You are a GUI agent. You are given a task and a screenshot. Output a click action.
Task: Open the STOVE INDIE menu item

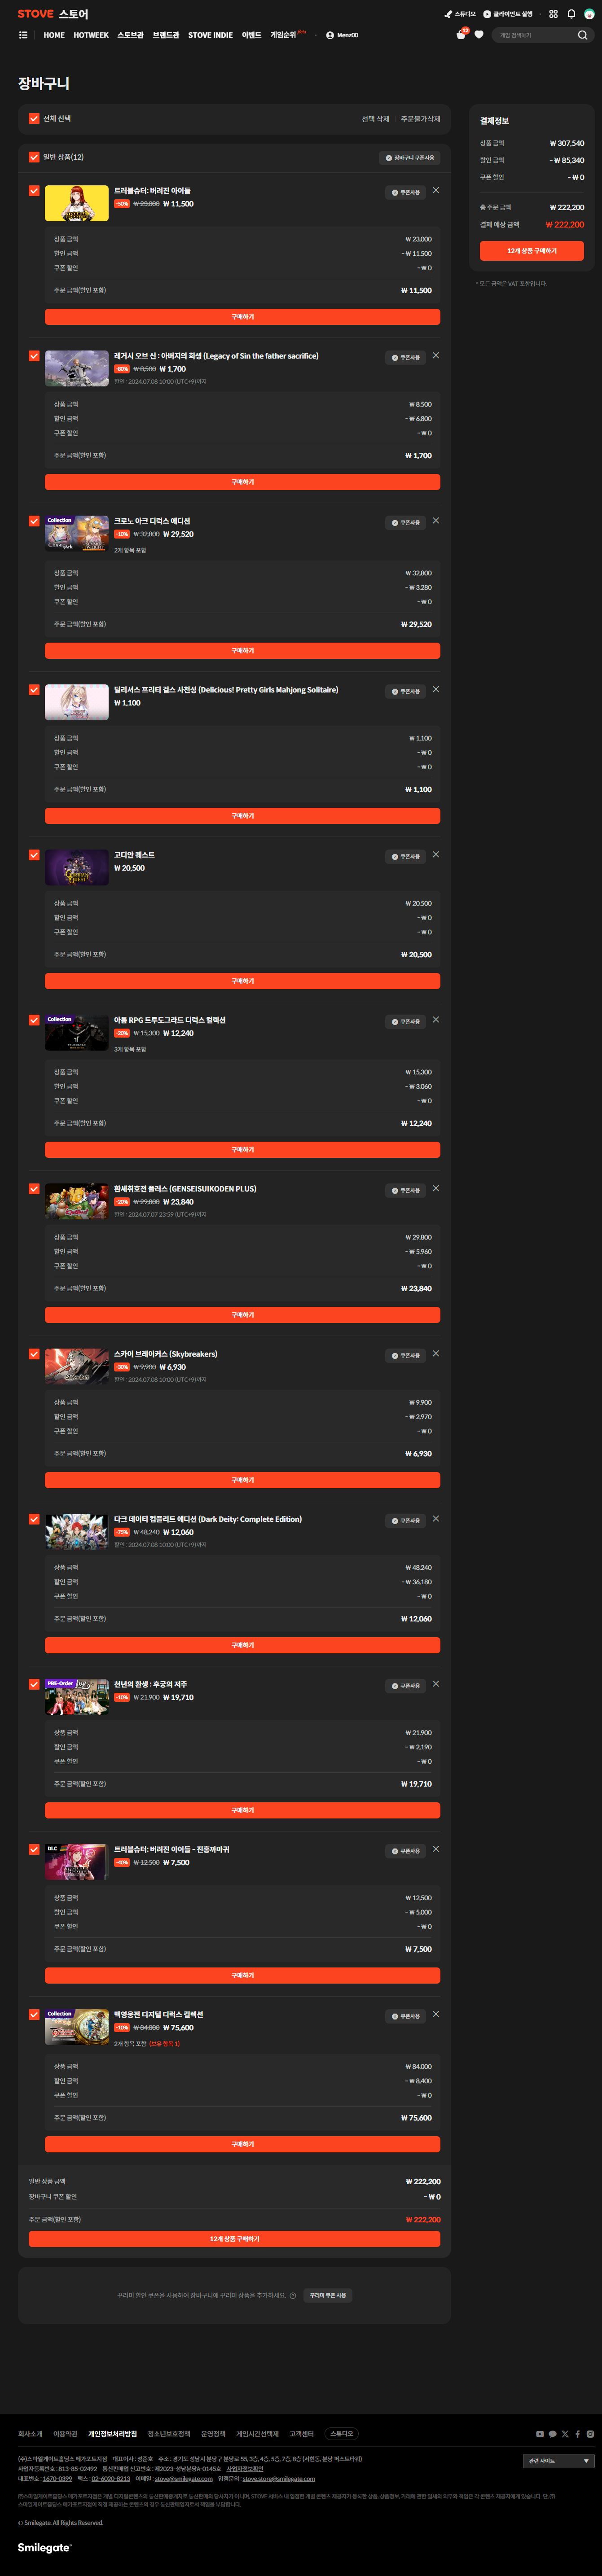coord(210,35)
